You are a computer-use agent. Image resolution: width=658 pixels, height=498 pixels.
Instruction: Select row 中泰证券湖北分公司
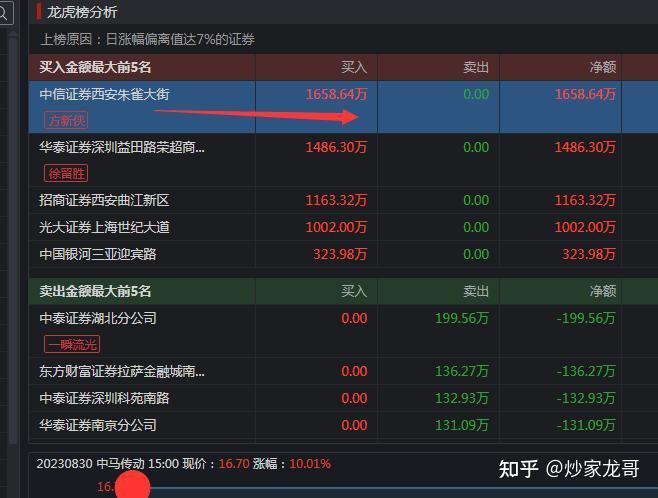click(x=343, y=331)
